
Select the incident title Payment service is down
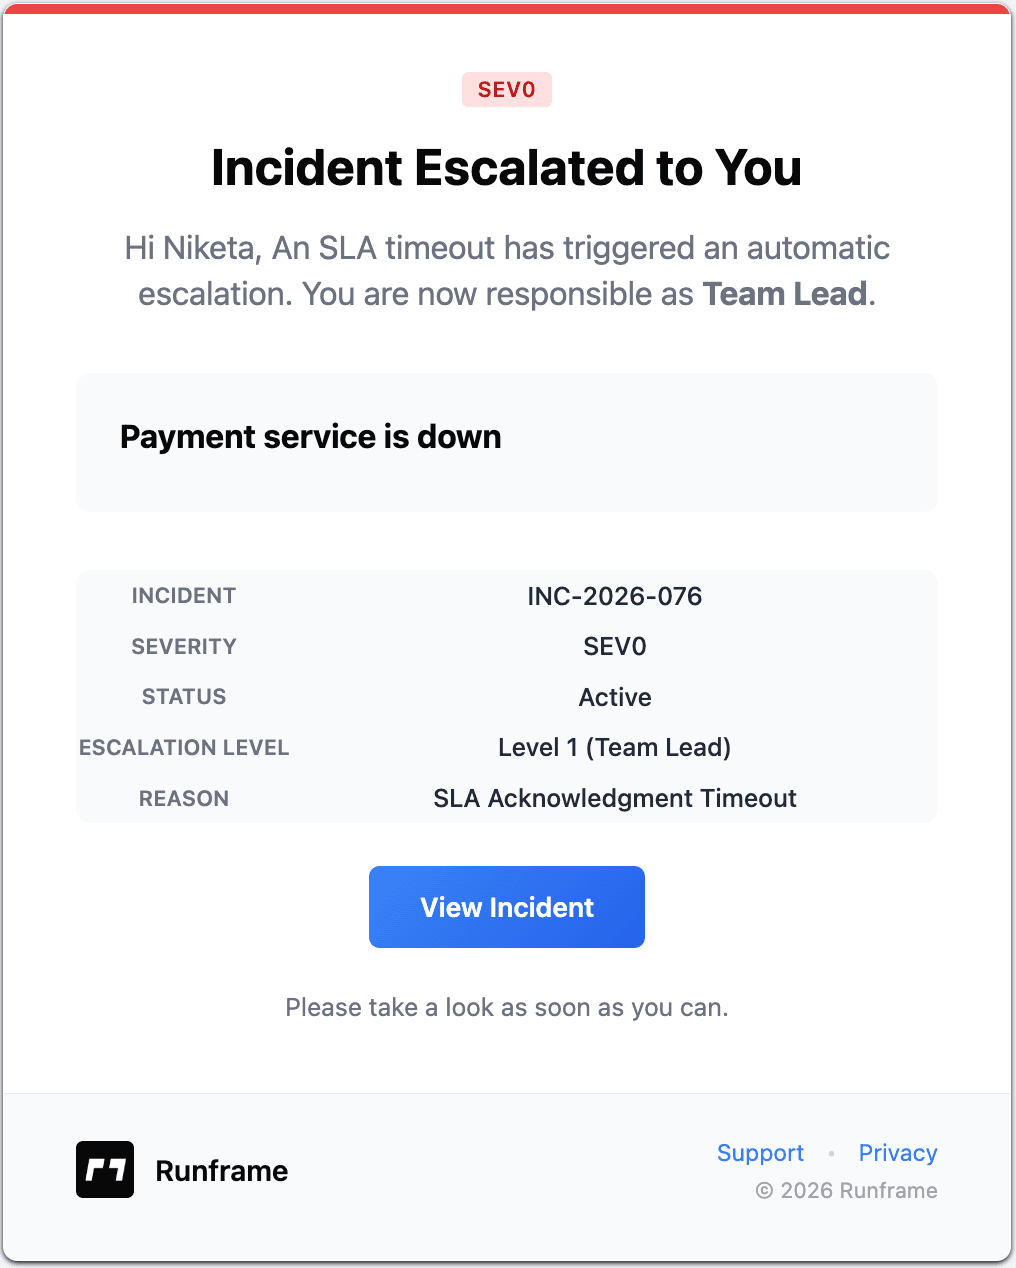point(310,437)
